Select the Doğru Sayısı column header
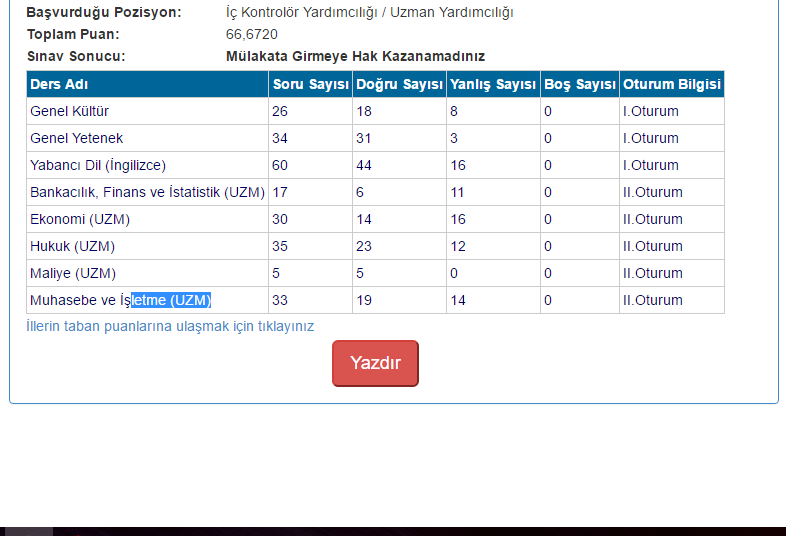 [x=400, y=84]
